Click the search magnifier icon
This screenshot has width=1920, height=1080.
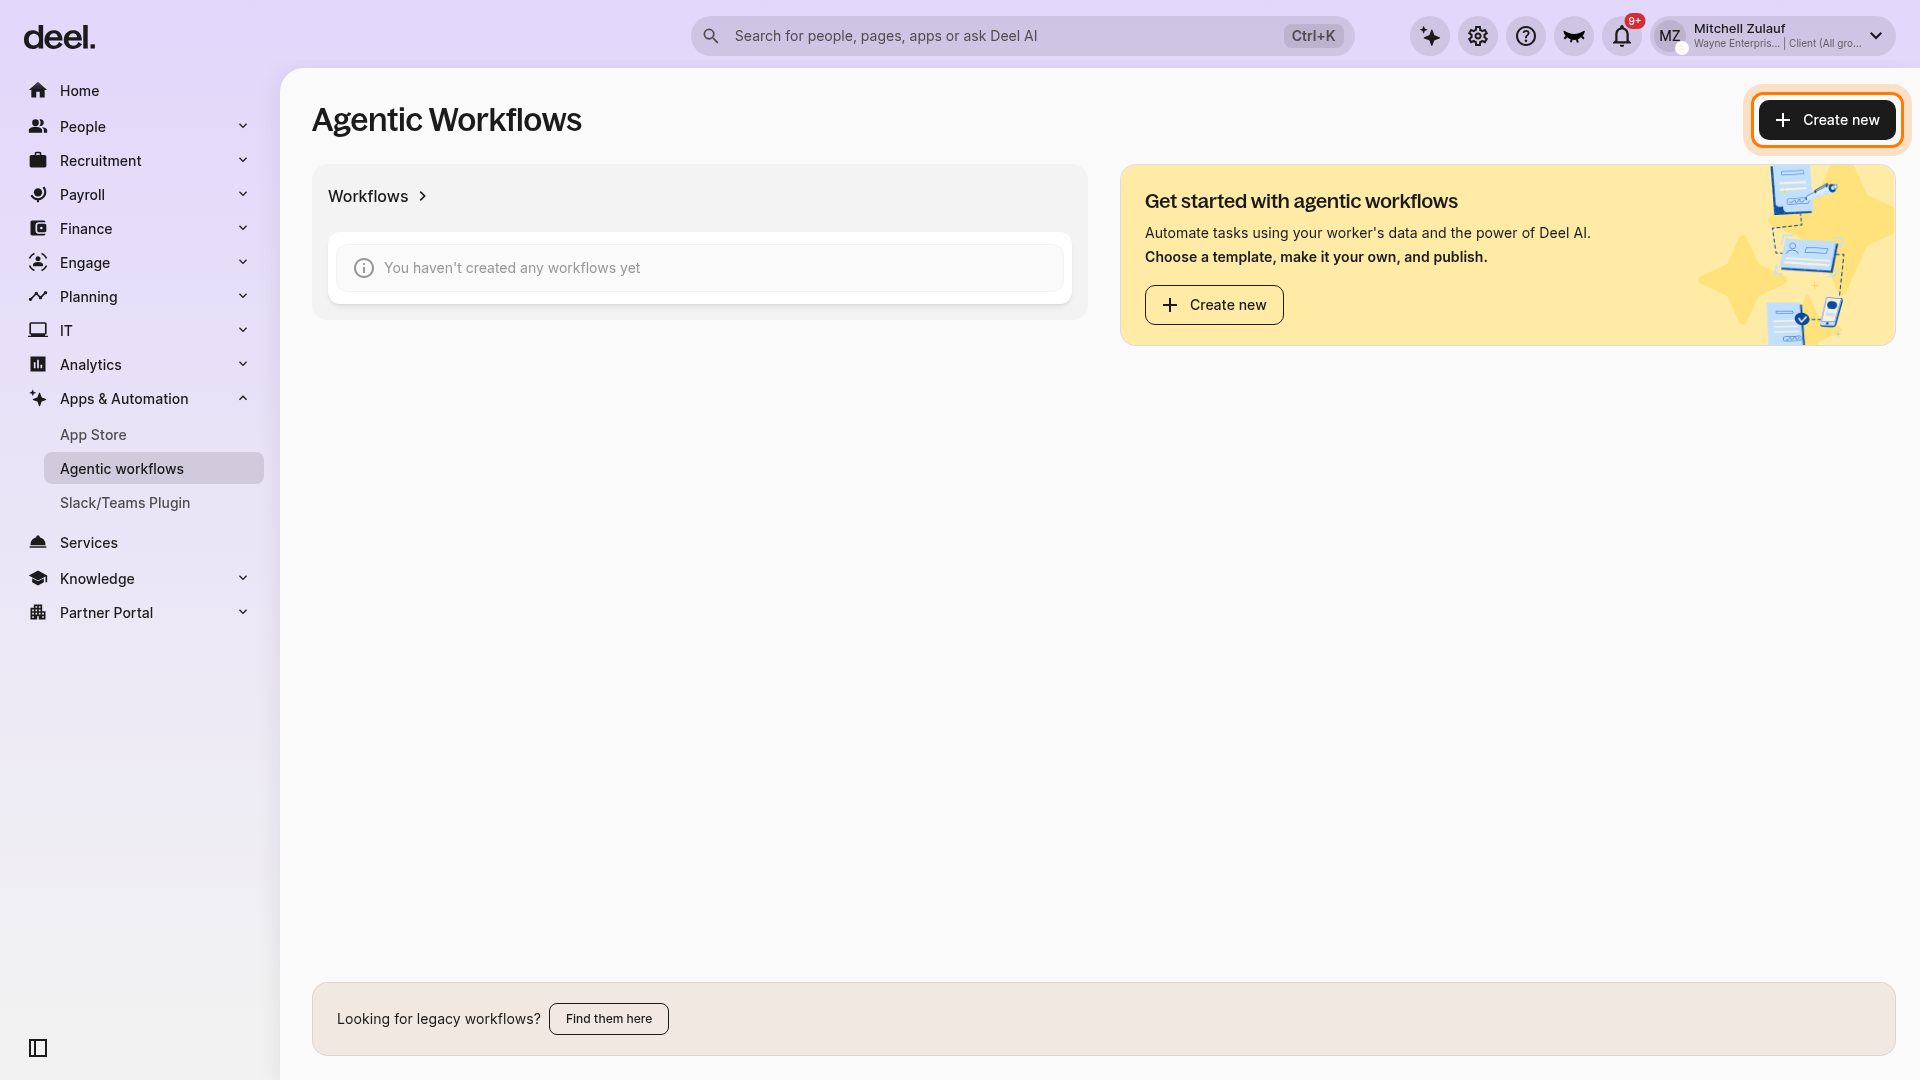click(x=711, y=36)
